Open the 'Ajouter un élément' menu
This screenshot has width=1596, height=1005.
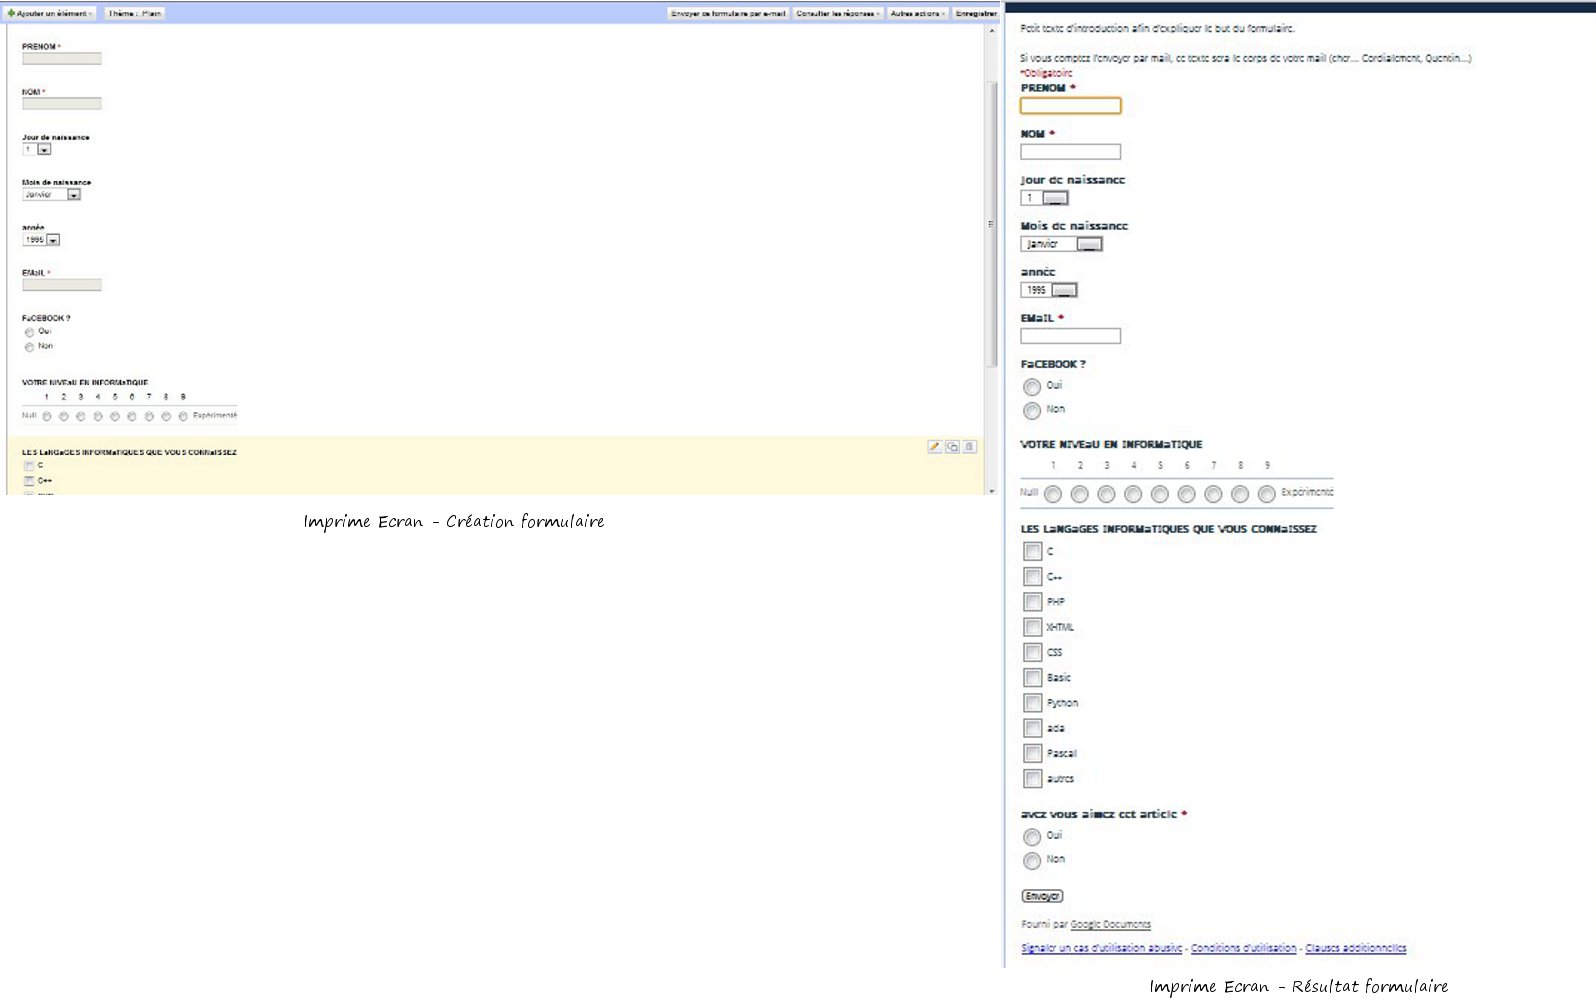pos(50,14)
